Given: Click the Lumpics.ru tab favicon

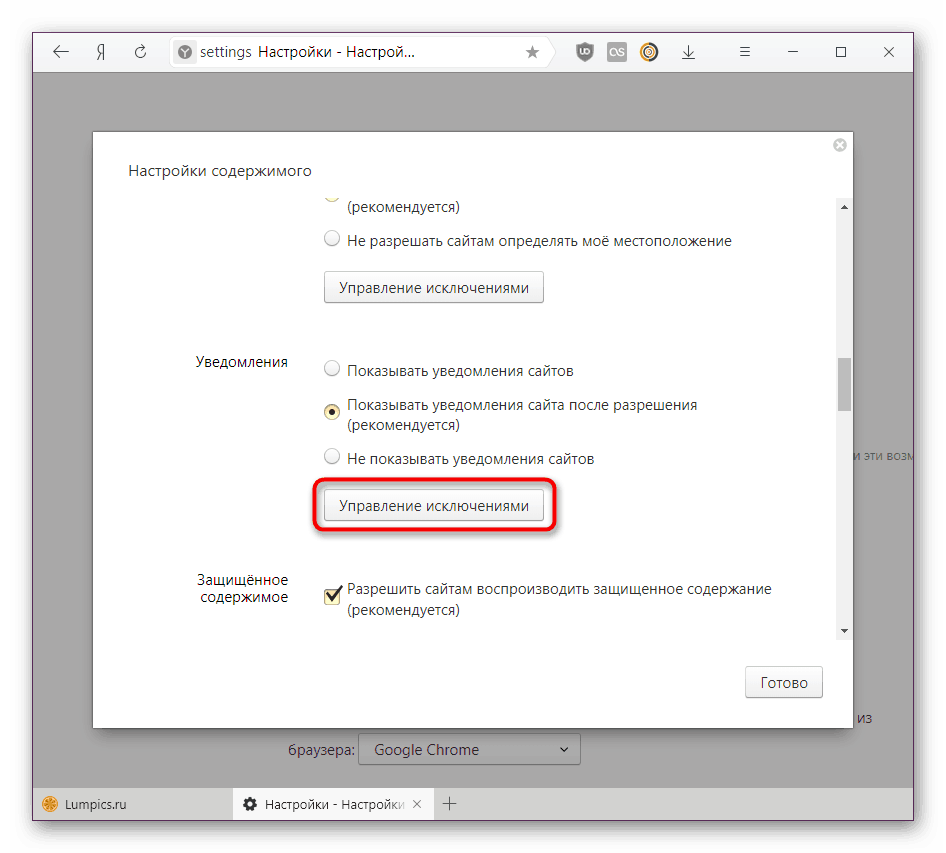Looking at the screenshot, I should (x=50, y=804).
